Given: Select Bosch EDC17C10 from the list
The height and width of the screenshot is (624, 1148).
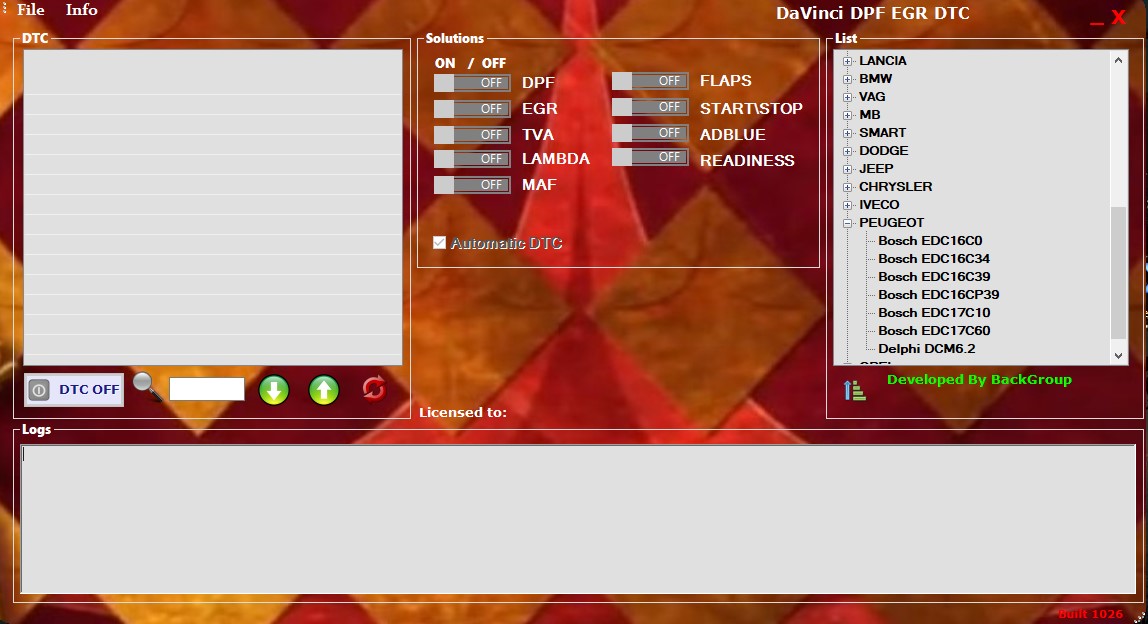Looking at the screenshot, I should pos(932,312).
